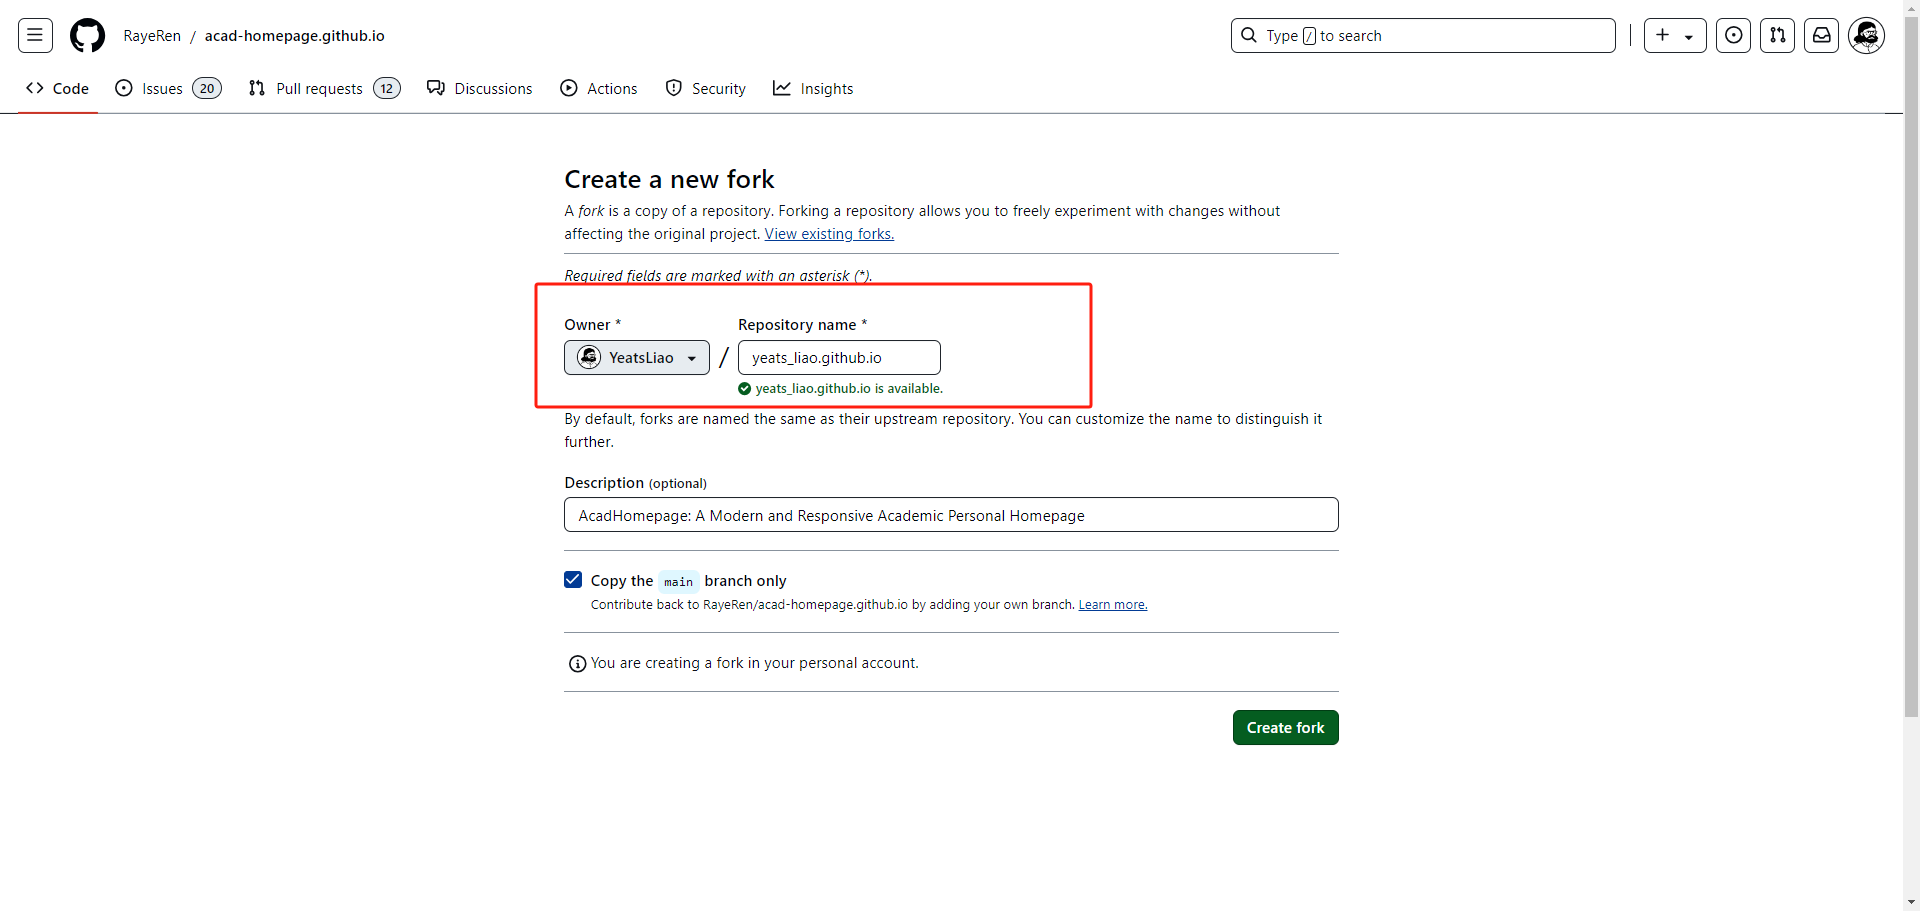
Task: Open the user avatar profile menu
Action: tap(1866, 36)
